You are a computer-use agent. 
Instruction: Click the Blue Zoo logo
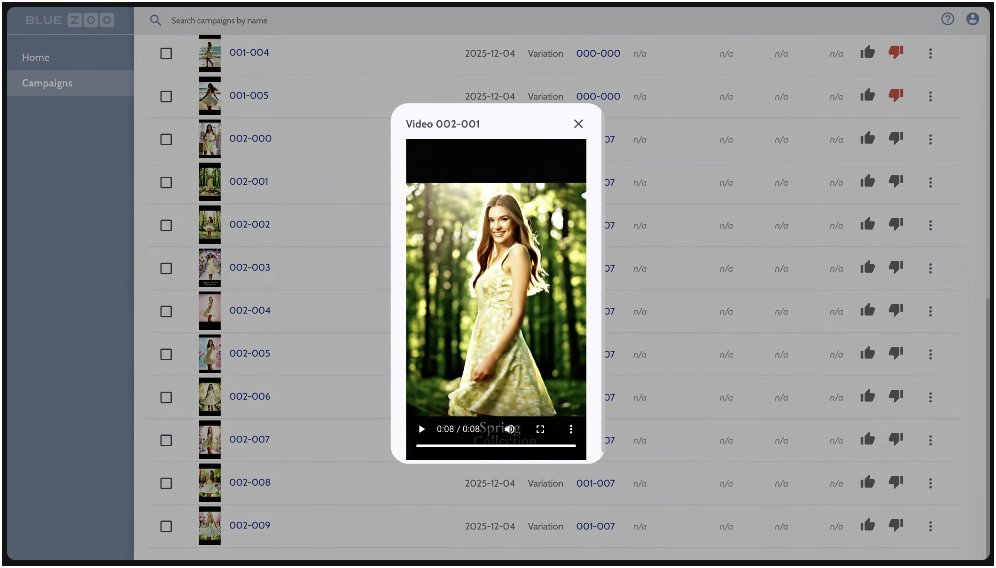tap(69, 20)
